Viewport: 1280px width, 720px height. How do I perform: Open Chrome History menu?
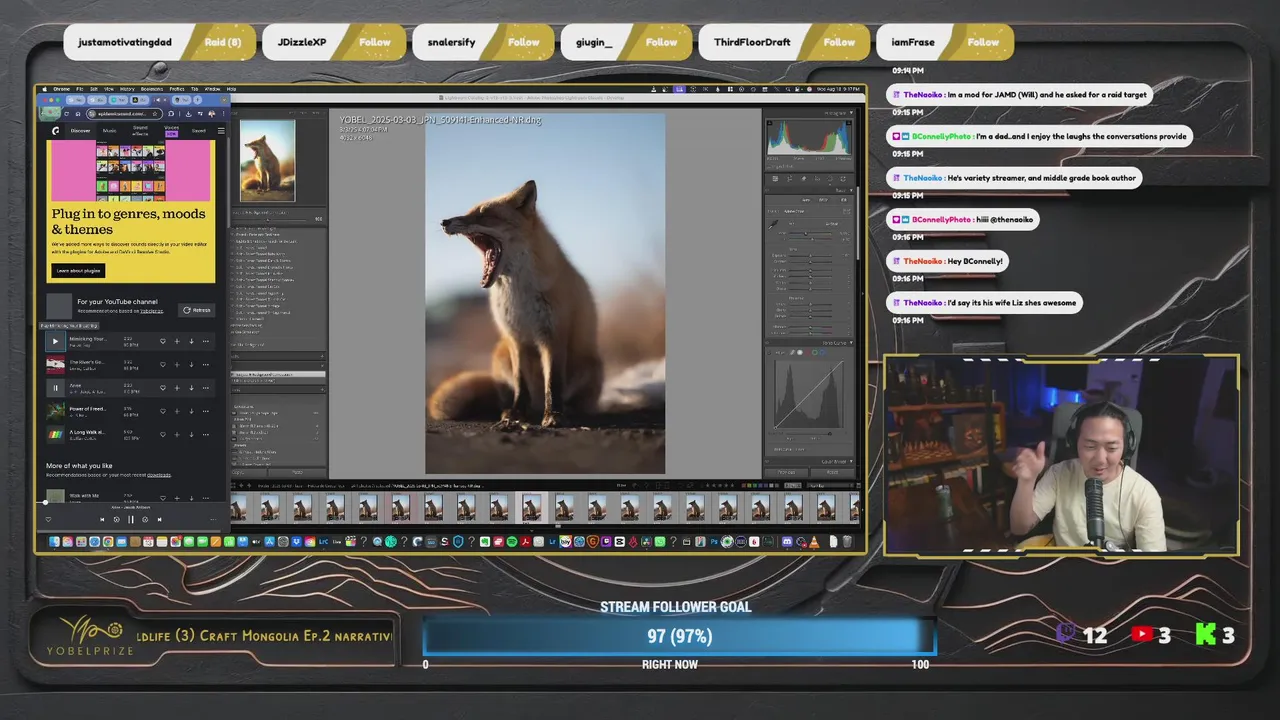pyautogui.click(x=127, y=89)
